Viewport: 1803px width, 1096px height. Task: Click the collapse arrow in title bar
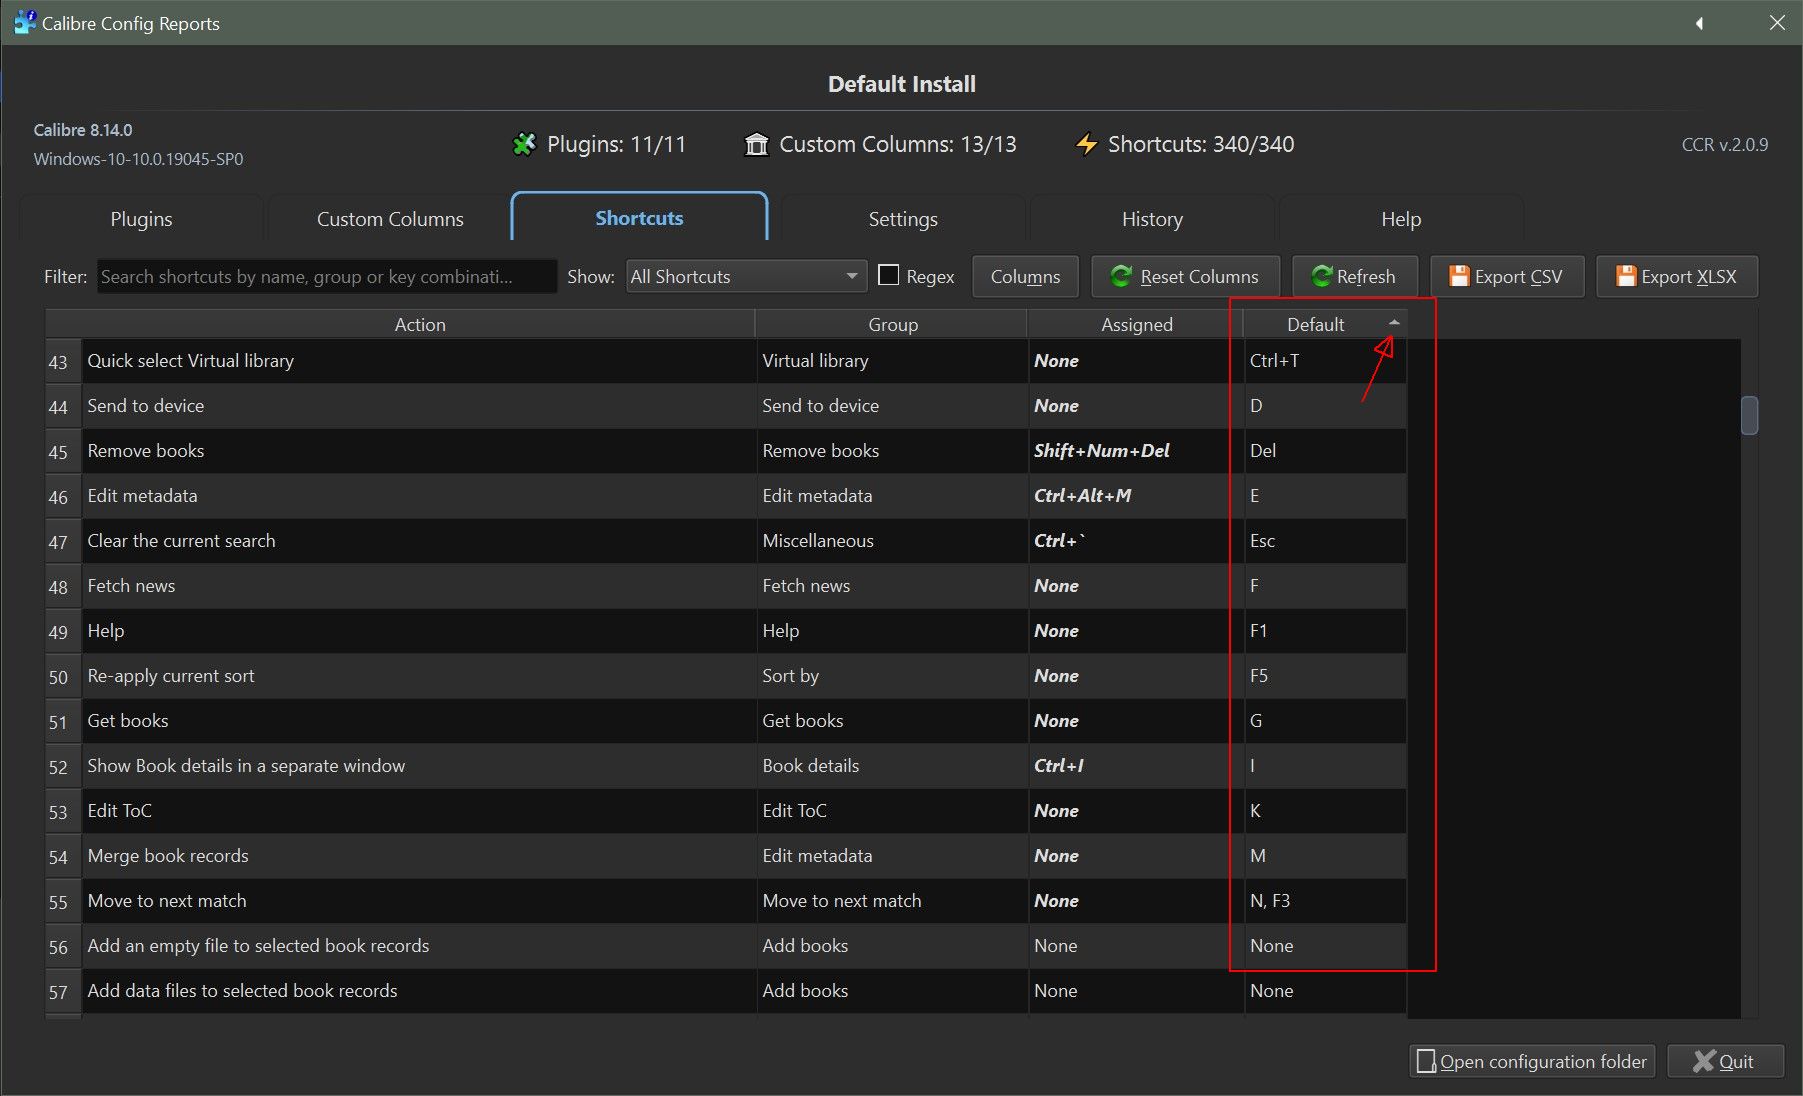tap(1699, 23)
